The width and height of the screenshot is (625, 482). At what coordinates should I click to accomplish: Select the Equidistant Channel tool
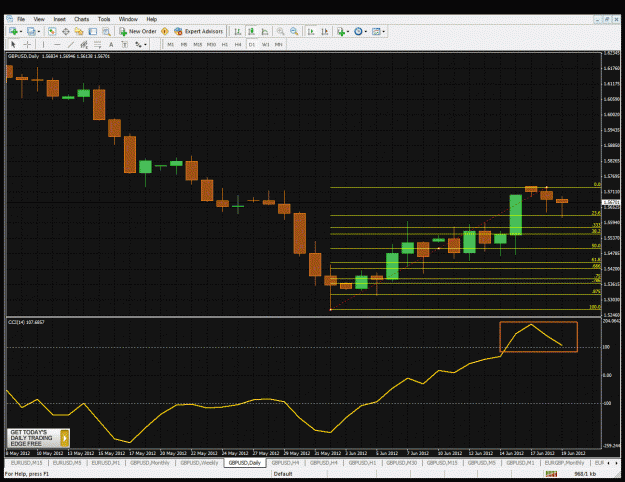pos(84,44)
